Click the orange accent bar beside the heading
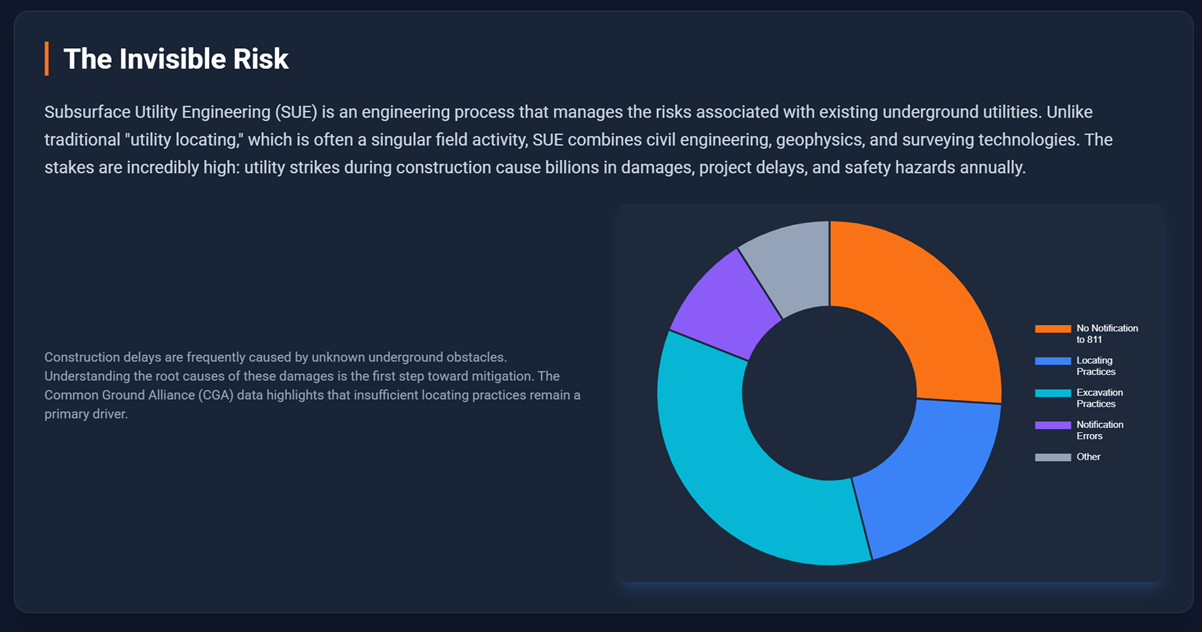Image resolution: width=1202 pixels, height=632 pixels. pyautogui.click(x=46, y=59)
